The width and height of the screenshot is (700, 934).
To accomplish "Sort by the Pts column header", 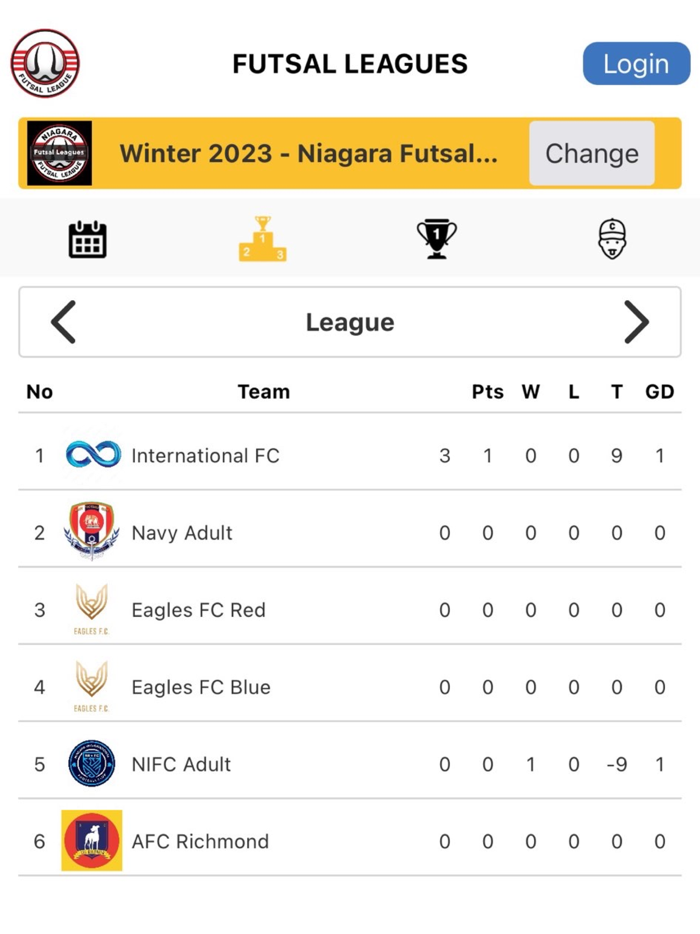I will click(488, 392).
